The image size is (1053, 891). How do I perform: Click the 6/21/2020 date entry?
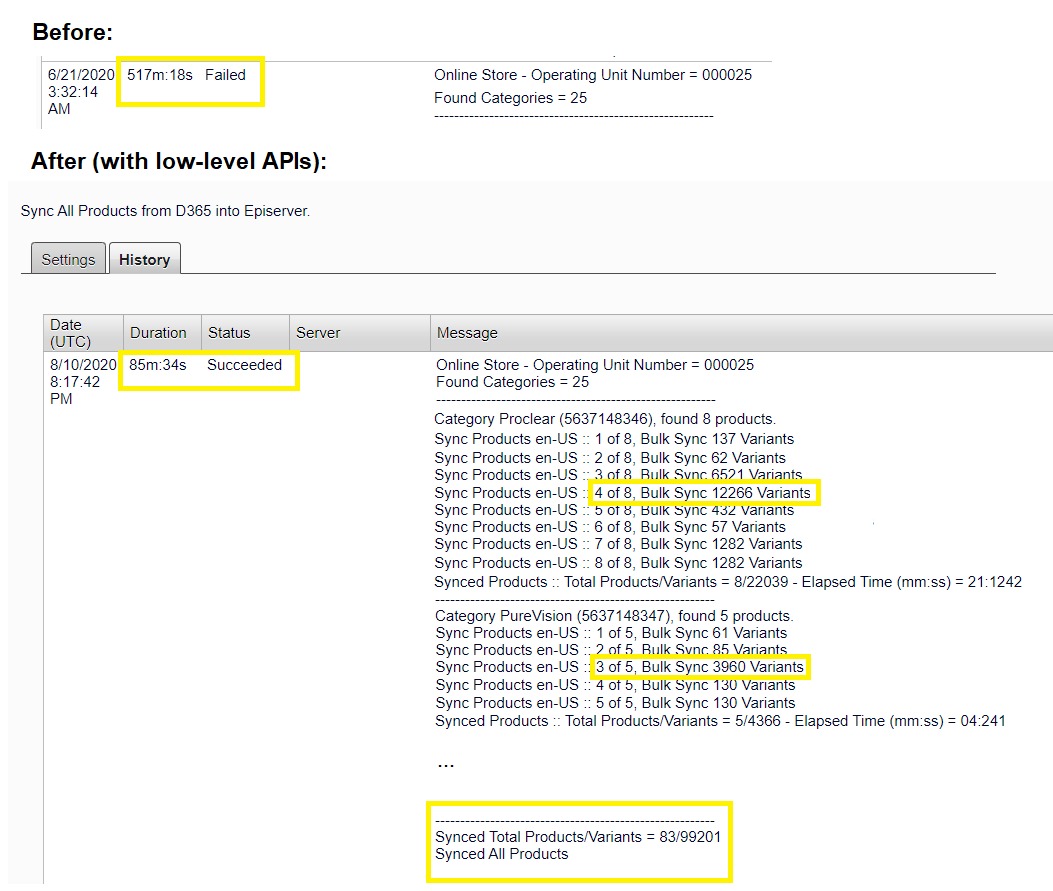(x=82, y=75)
